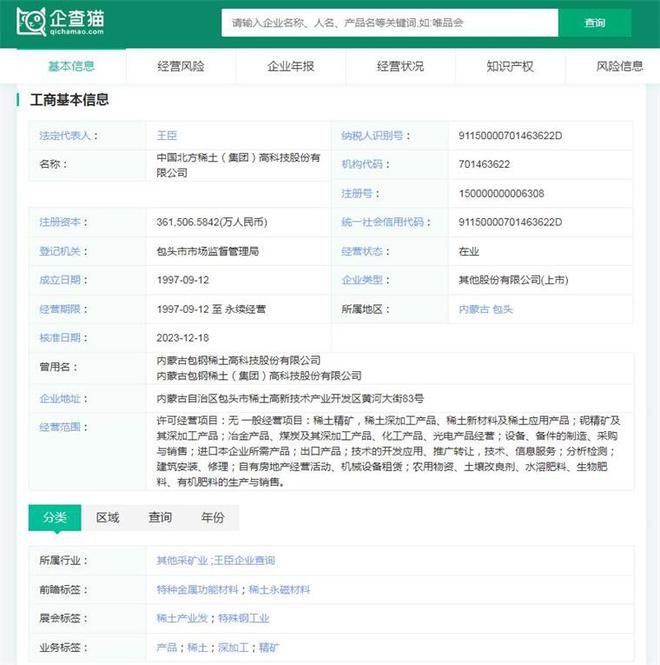
Task: Click the 经营范围 label link
Action: pos(60,427)
